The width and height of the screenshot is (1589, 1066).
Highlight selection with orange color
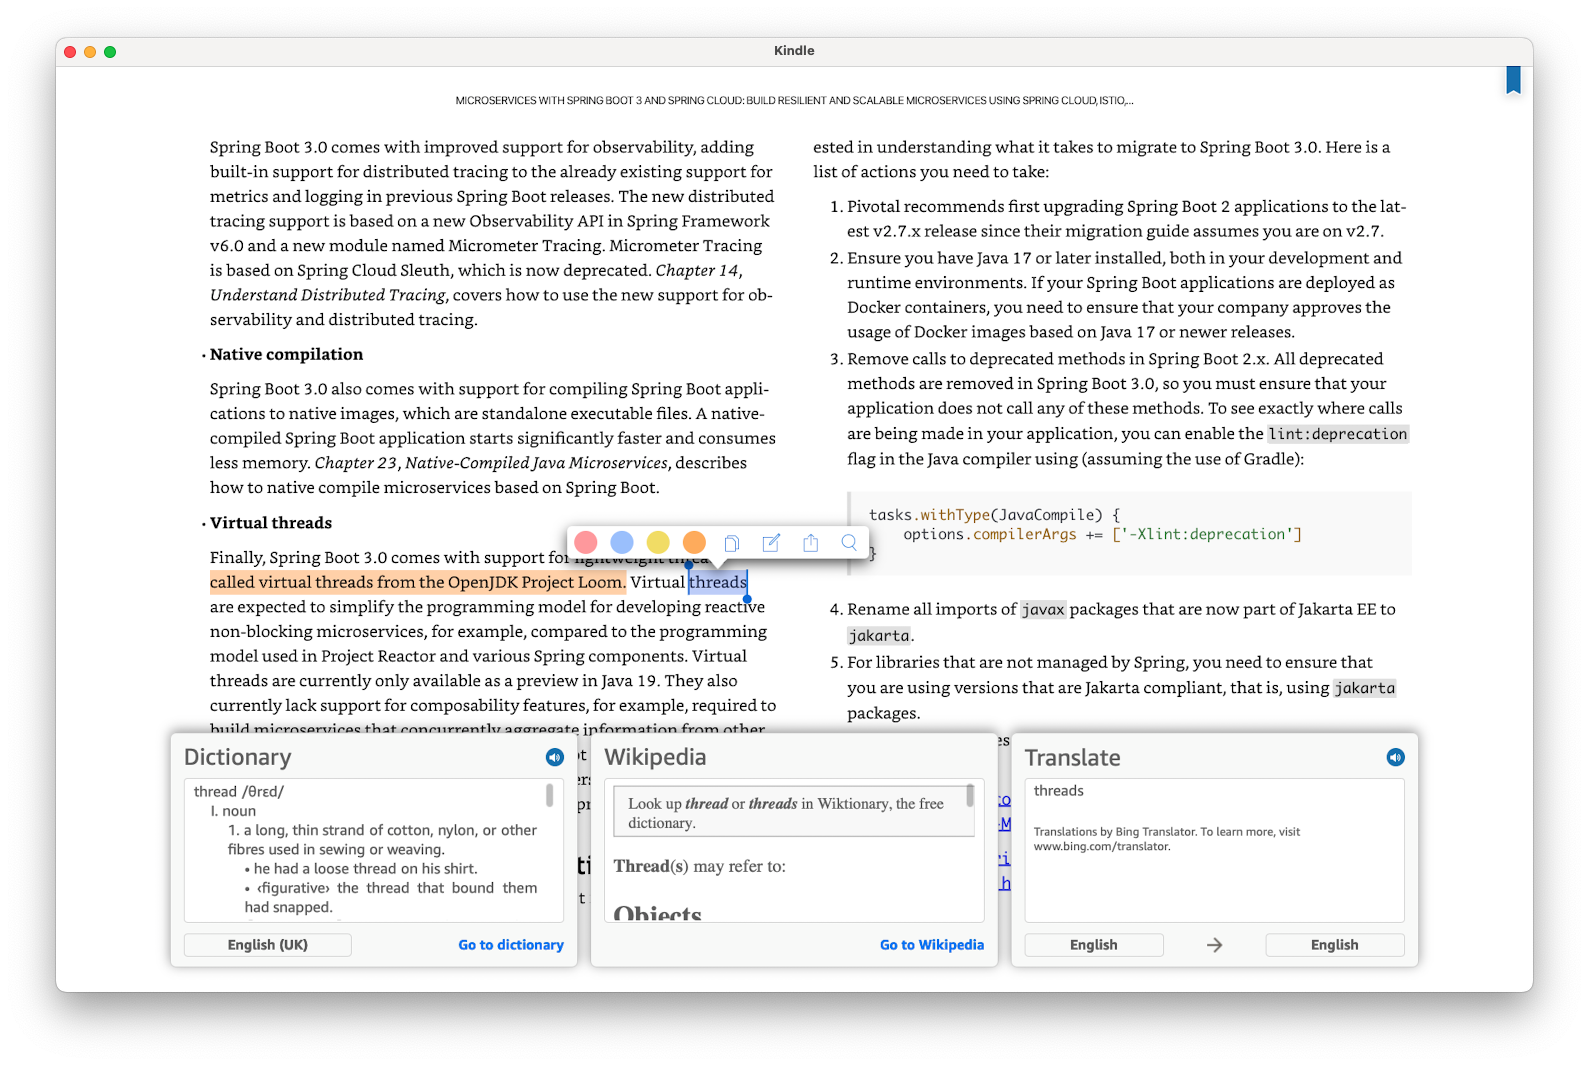694,542
